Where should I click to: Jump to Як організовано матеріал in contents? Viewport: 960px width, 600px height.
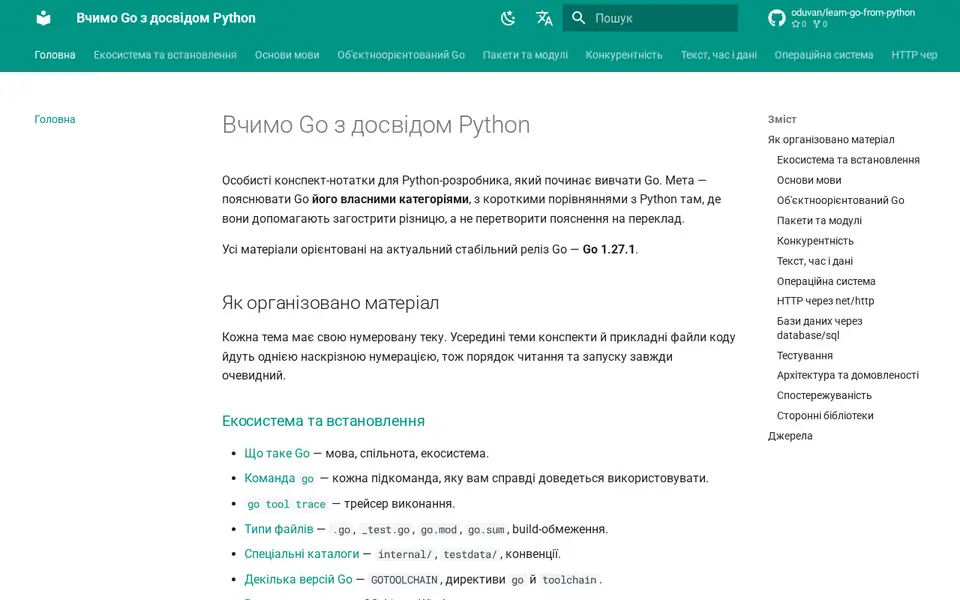click(x=831, y=140)
